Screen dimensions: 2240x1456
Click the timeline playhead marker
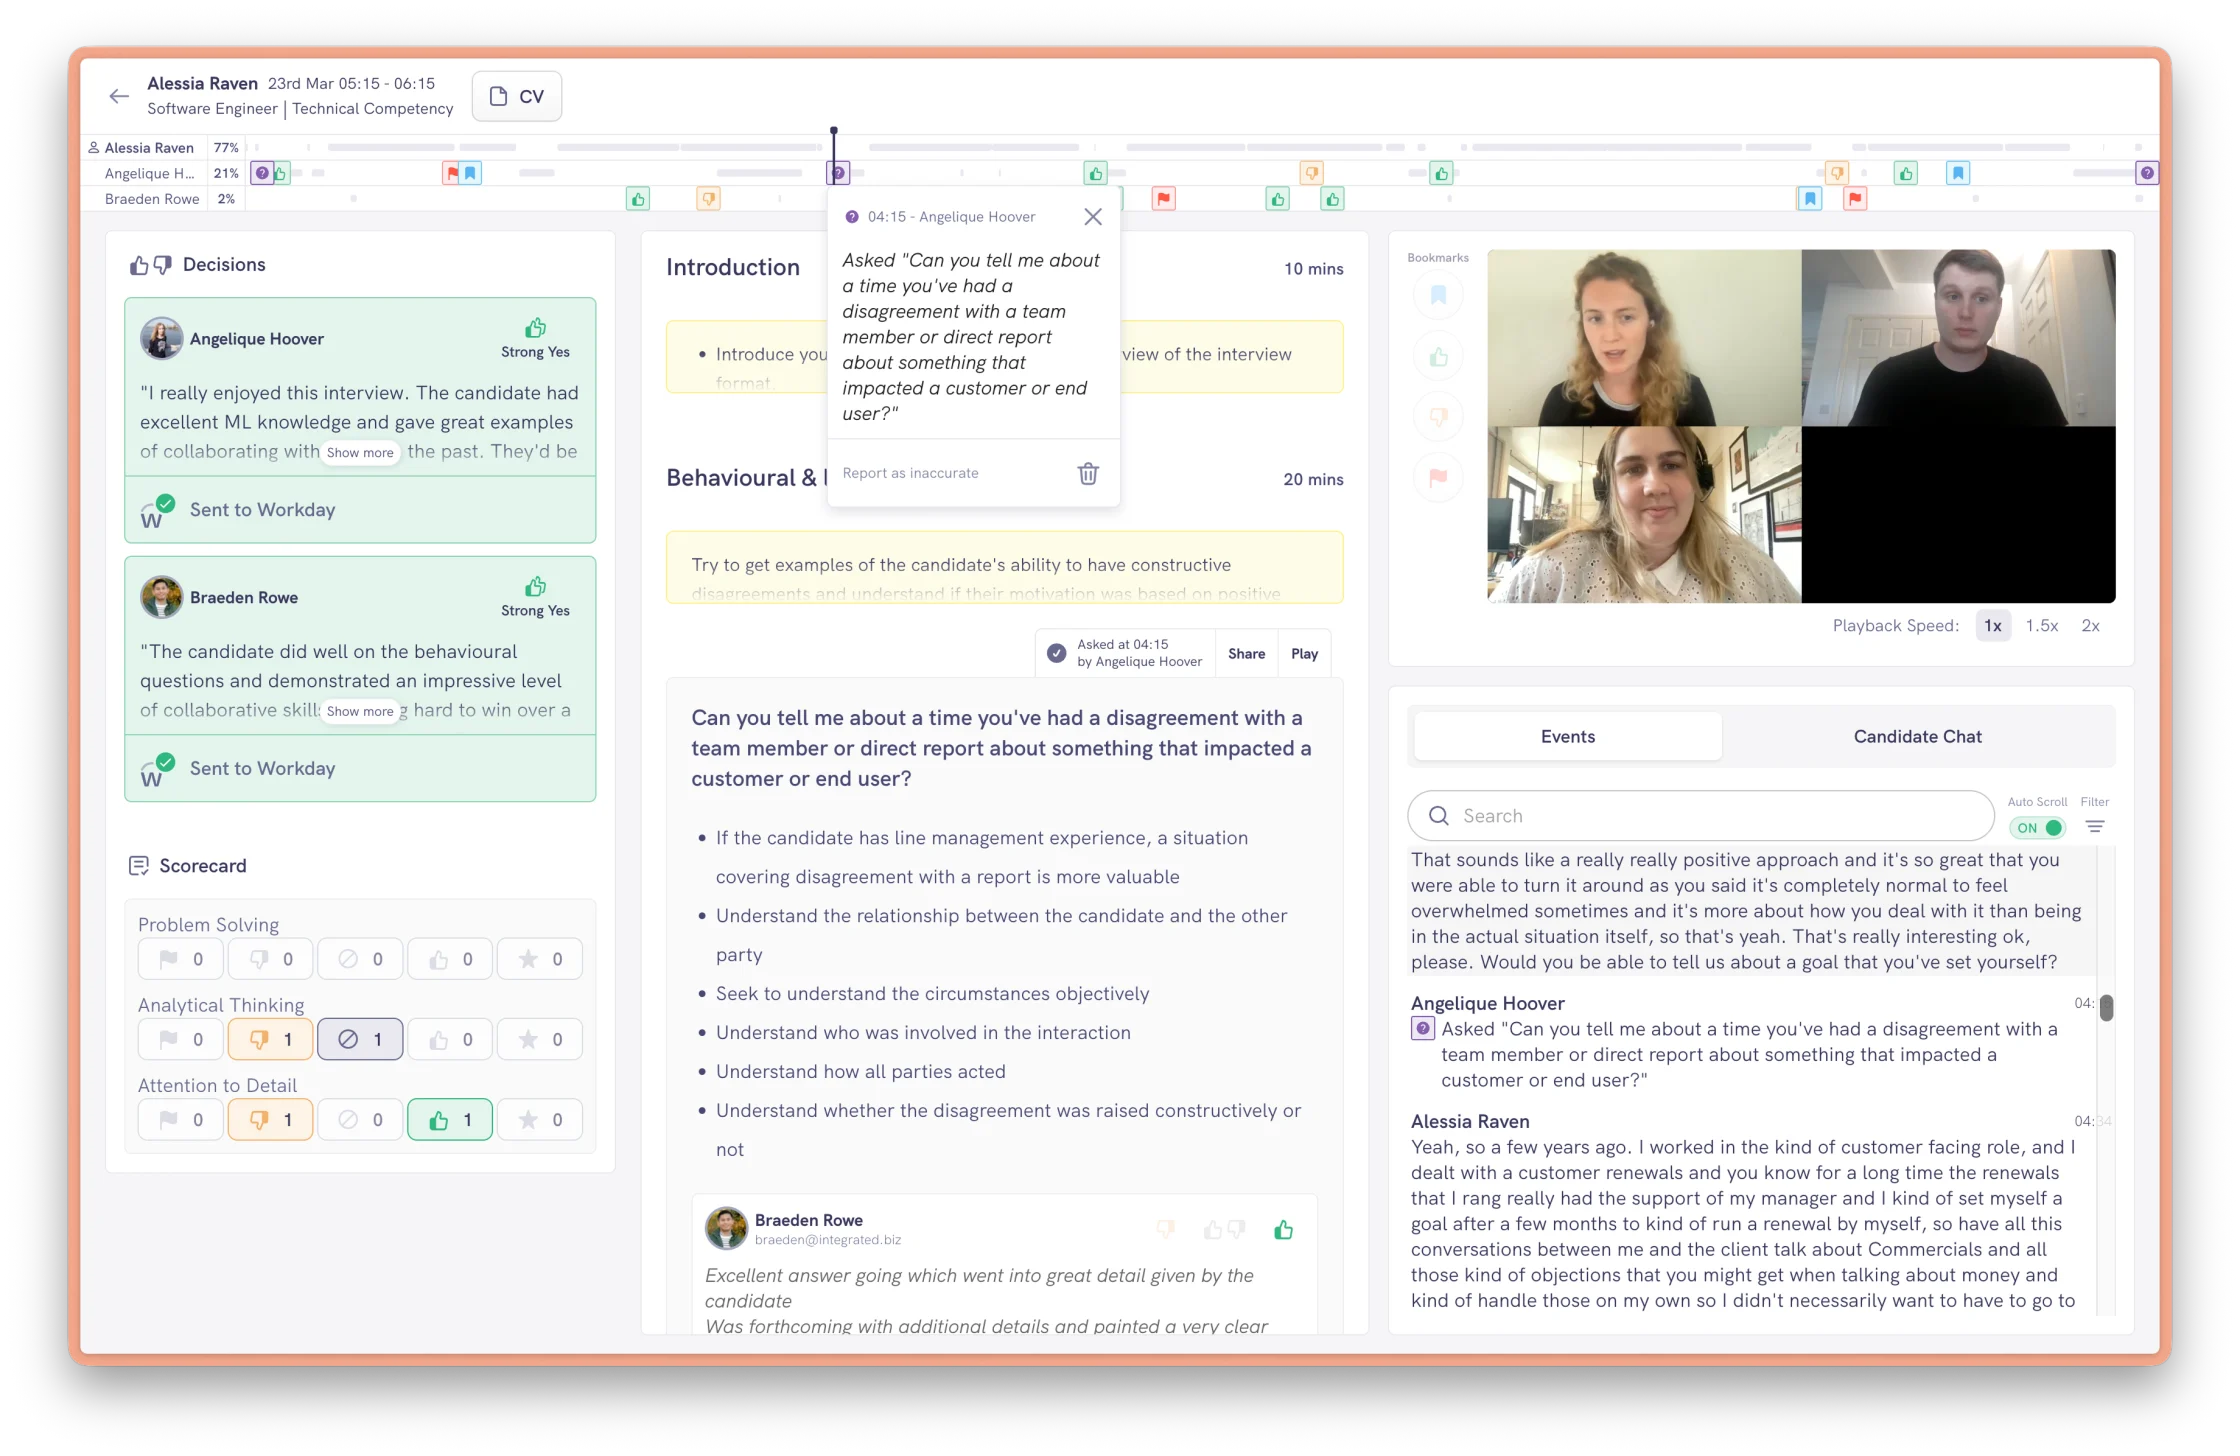coord(833,131)
